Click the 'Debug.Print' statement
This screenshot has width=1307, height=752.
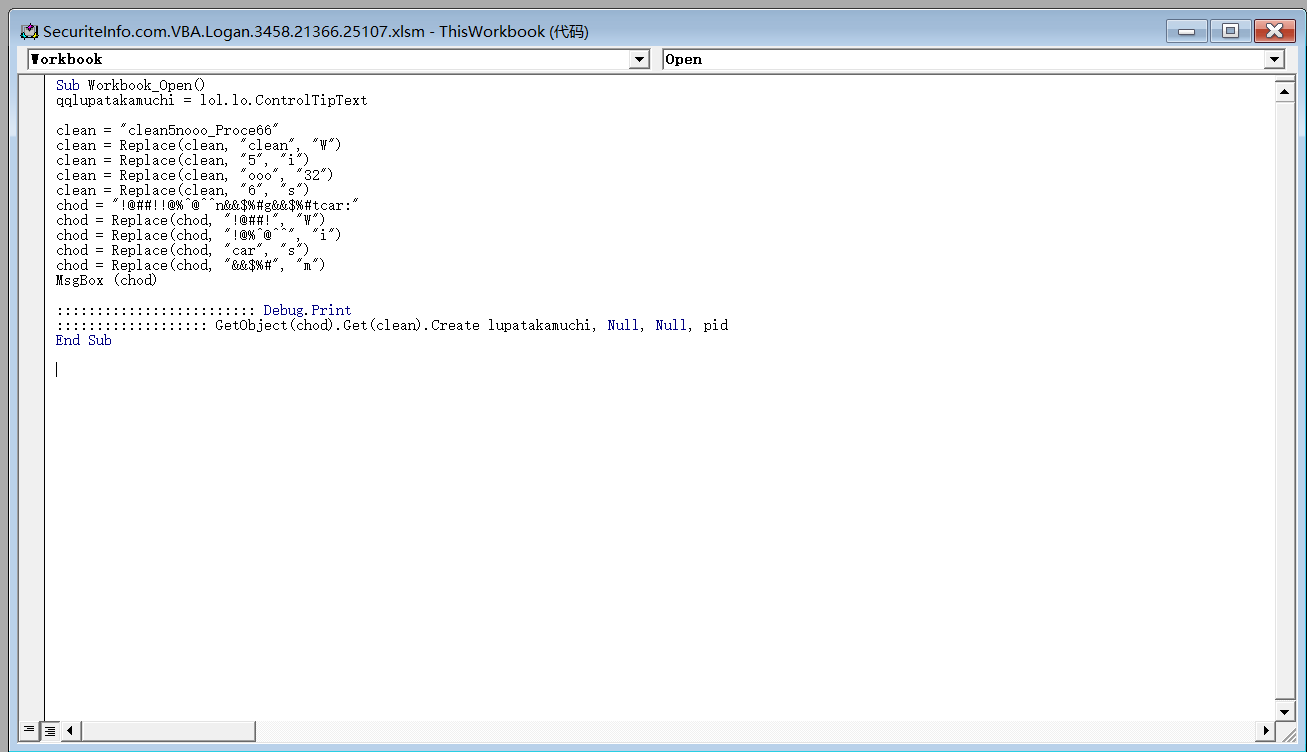[307, 310]
